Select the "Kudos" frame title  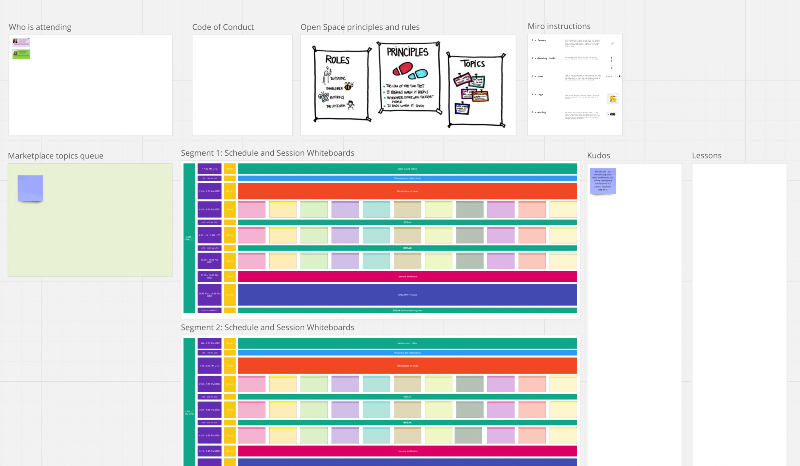[x=598, y=156]
